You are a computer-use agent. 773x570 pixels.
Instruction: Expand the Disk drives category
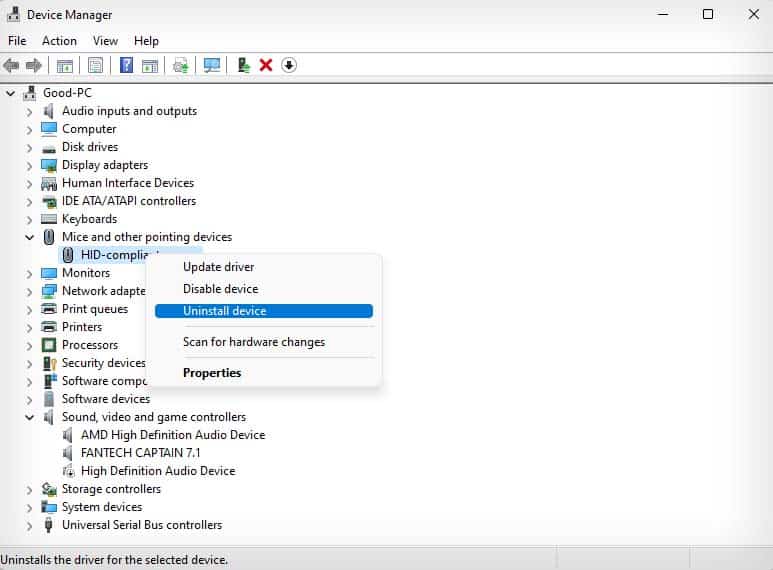(x=29, y=148)
